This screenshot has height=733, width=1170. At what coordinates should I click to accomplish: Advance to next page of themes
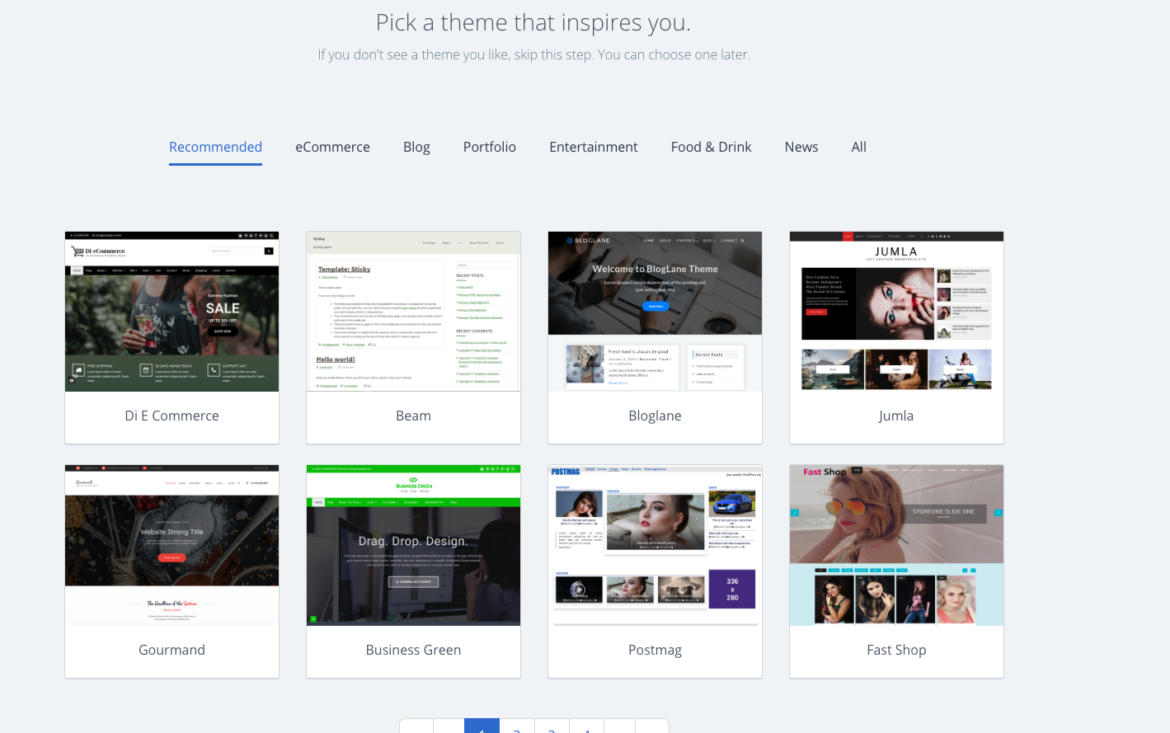point(620,728)
